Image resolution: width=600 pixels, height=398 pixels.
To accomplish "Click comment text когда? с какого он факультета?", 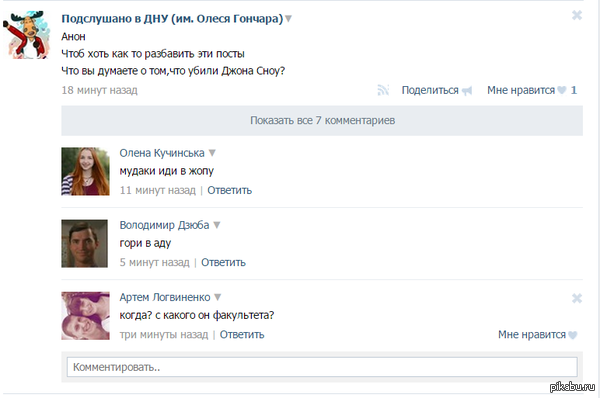I will click(x=197, y=315).
